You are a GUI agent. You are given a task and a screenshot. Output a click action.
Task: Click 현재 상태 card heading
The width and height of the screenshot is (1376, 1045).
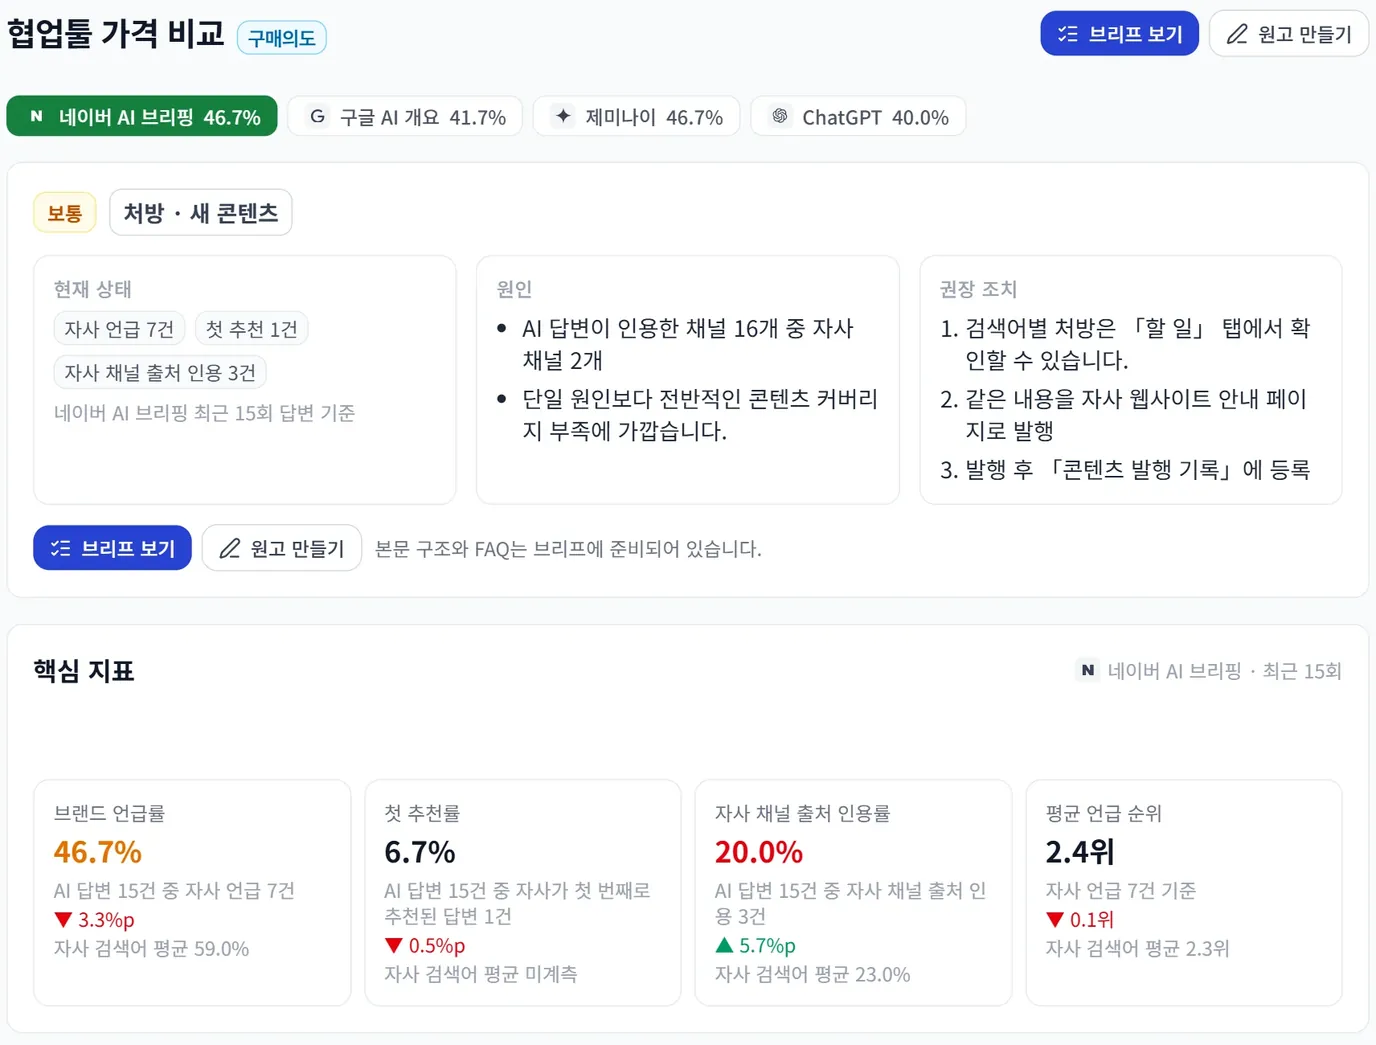[x=93, y=289]
